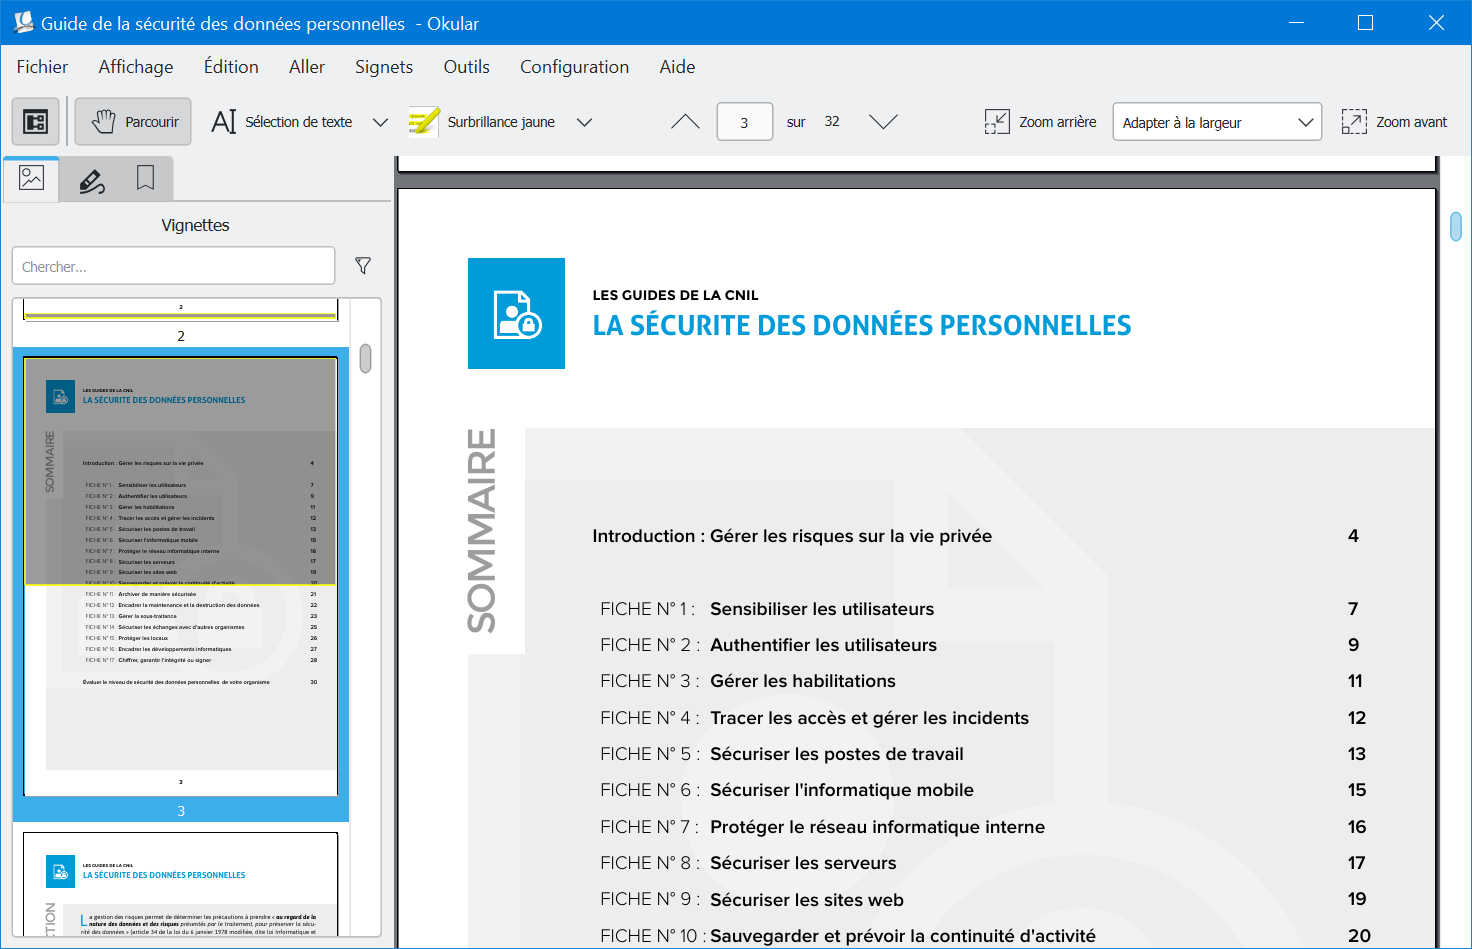Go to next page with down arrow
Image resolution: width=1472 pixels, height=949 pixels.
(x=883, y=122)
